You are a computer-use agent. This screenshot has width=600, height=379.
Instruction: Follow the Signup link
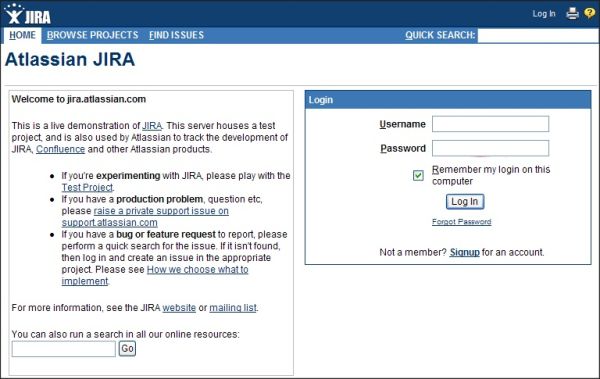point(465,252)
